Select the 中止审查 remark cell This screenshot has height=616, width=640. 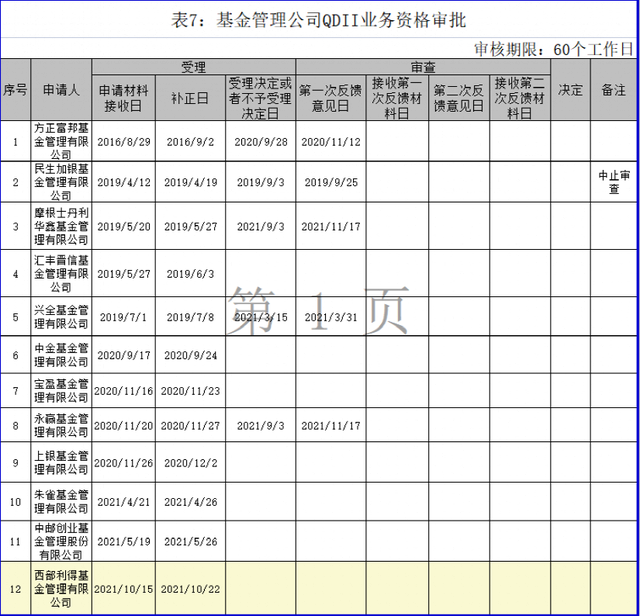614,182
